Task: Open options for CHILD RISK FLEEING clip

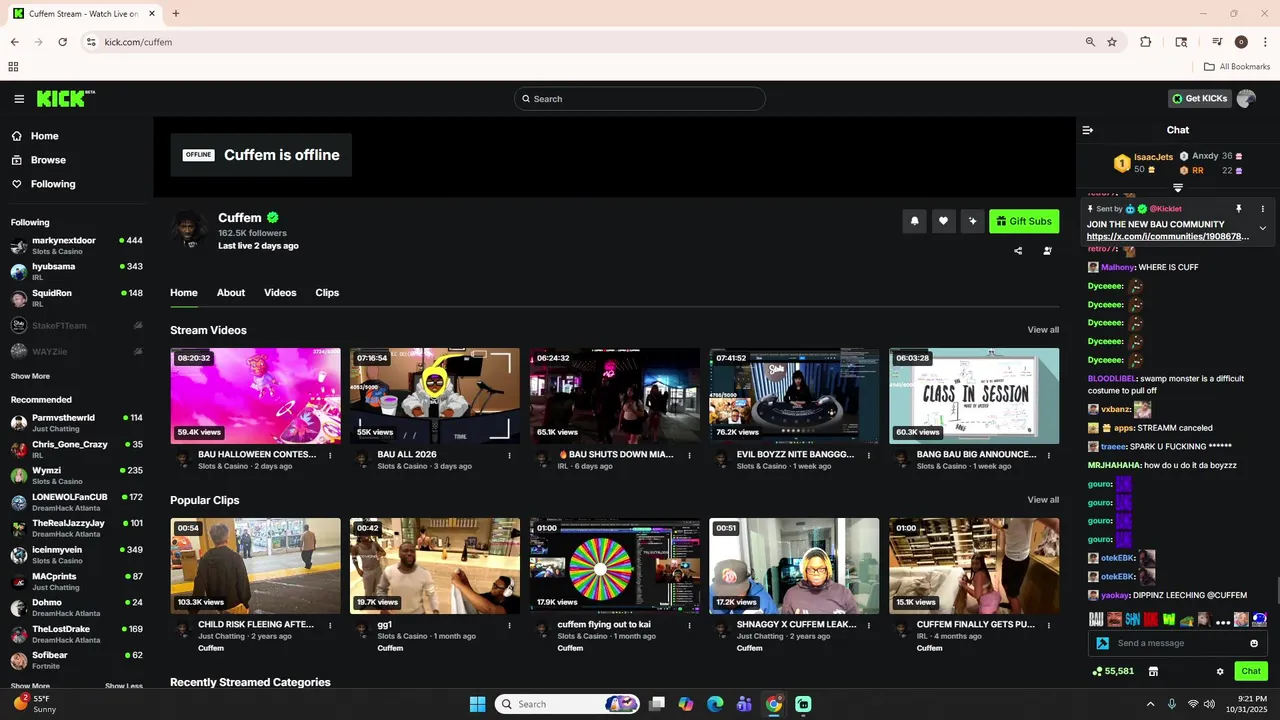Action: [330, 625]
